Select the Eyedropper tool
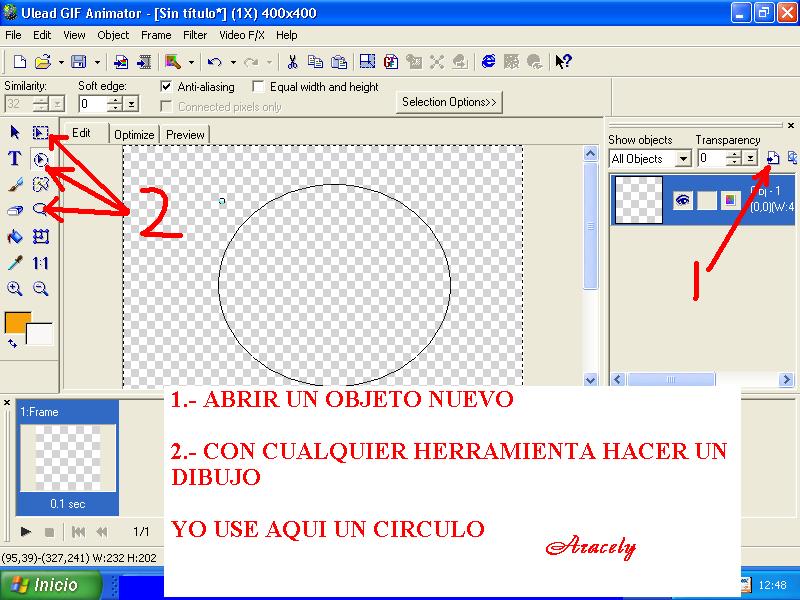800x600 pixels. 15,263
